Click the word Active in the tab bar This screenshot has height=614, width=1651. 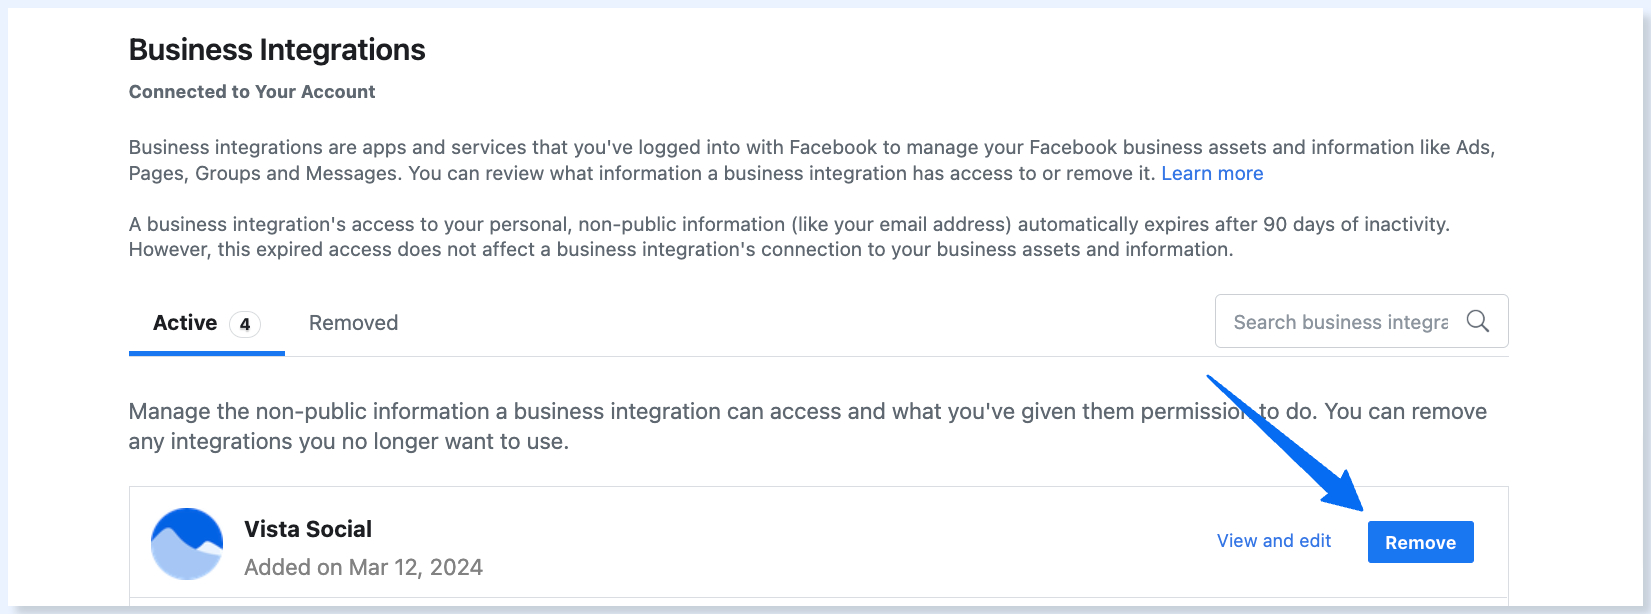click(x=185, y=323)
